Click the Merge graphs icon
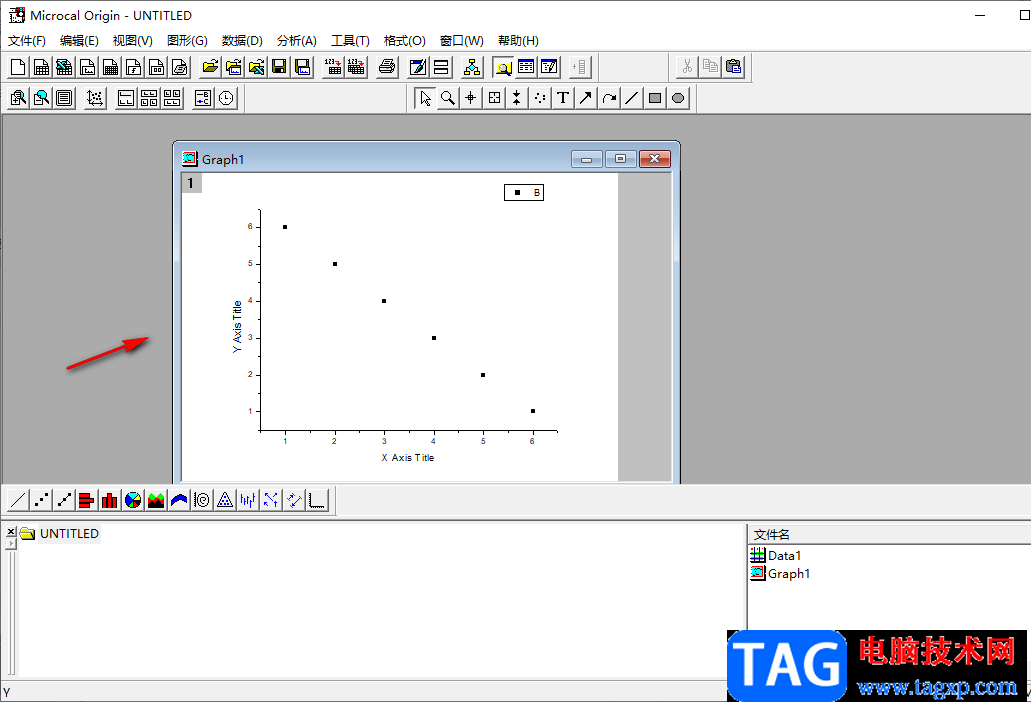 (172, 99)
